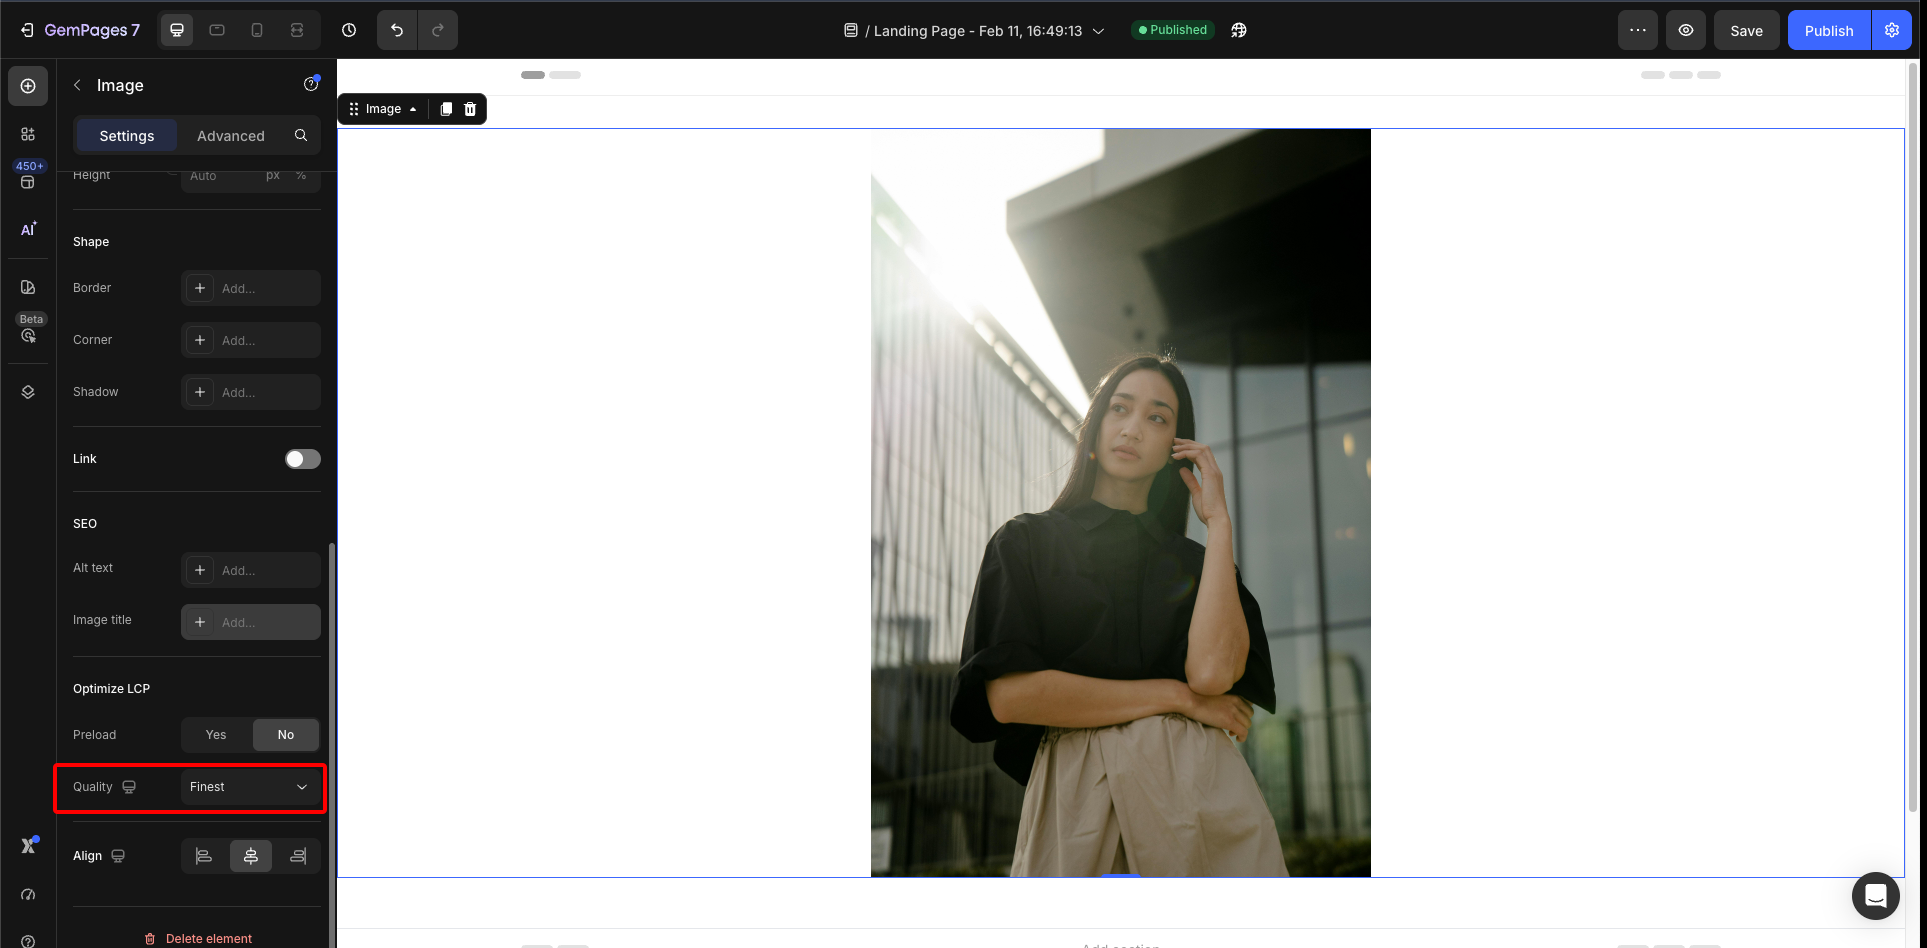
Task: Select the woman photo on canvas
Action: [1120, 503]
